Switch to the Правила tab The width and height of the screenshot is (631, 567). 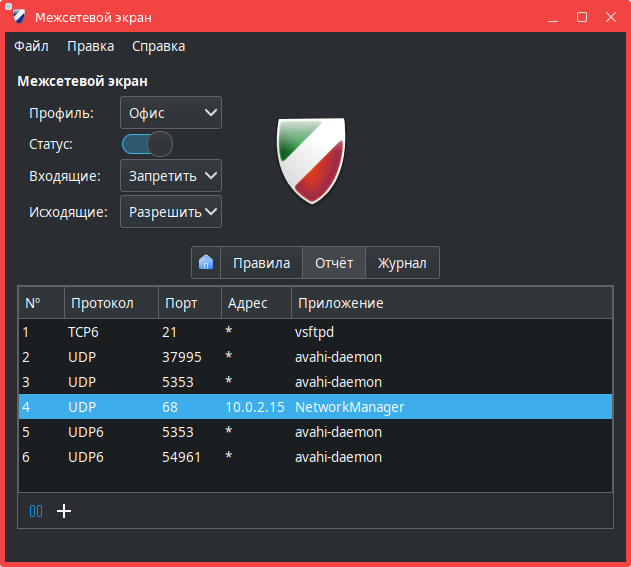pos(261,263)
